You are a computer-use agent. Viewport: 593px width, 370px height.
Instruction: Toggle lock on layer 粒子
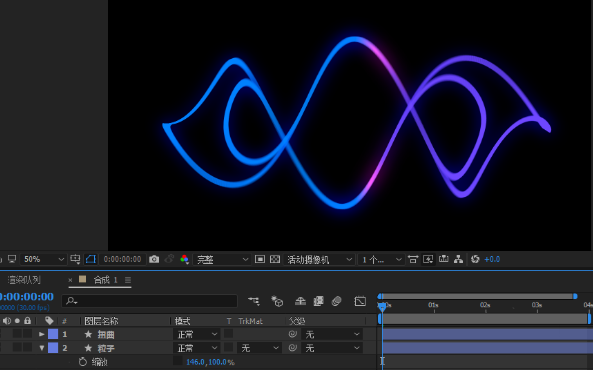click(27, 347)
